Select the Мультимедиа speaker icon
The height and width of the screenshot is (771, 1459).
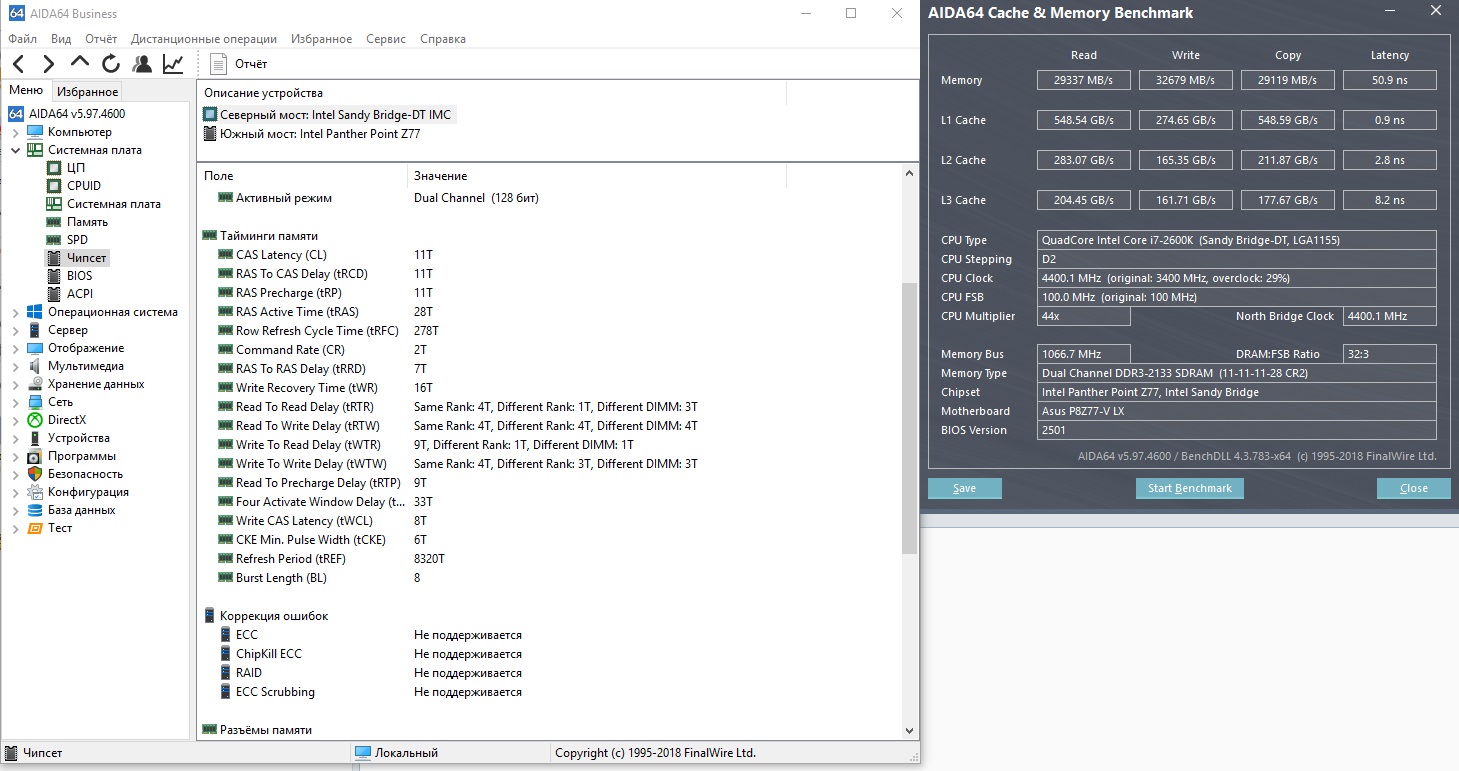pyautogui.click(x=35, y=366)
